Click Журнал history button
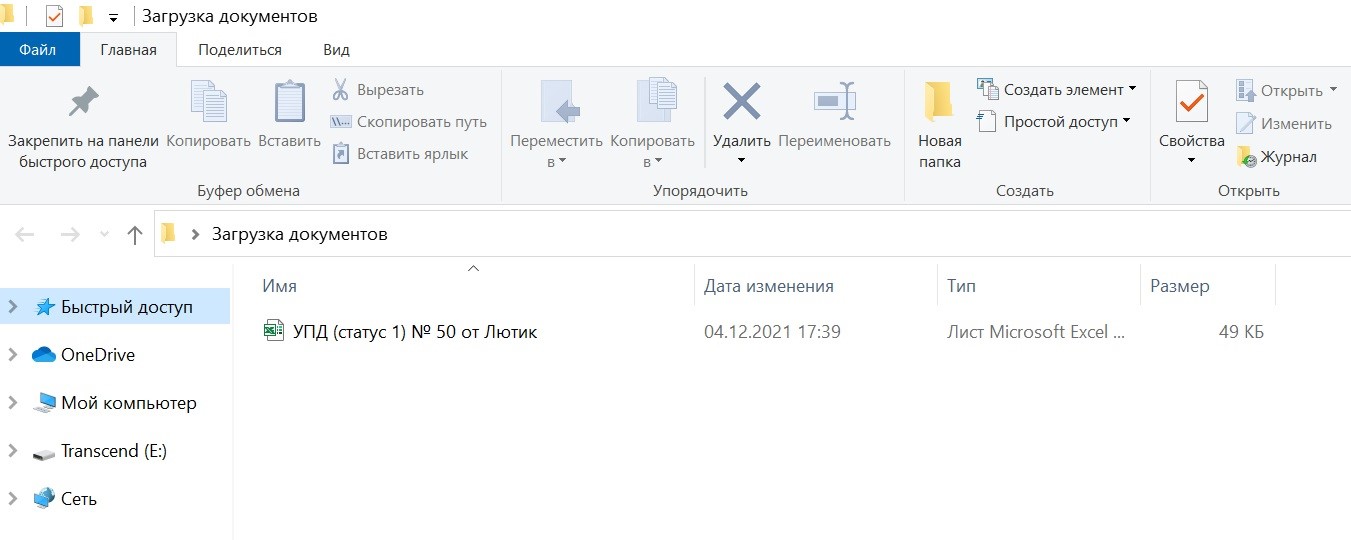The height and width of the screenshot is (540, 1351). point(1276,156)
